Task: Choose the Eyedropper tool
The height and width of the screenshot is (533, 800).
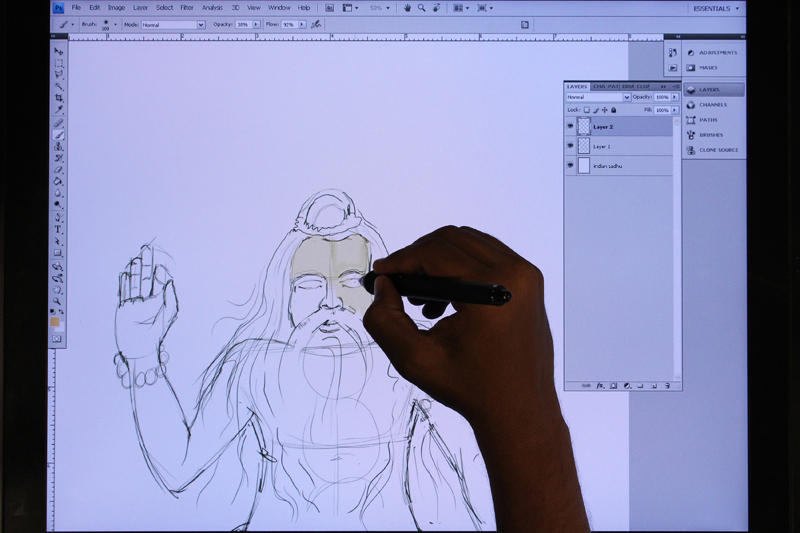Action: point(58,110)
